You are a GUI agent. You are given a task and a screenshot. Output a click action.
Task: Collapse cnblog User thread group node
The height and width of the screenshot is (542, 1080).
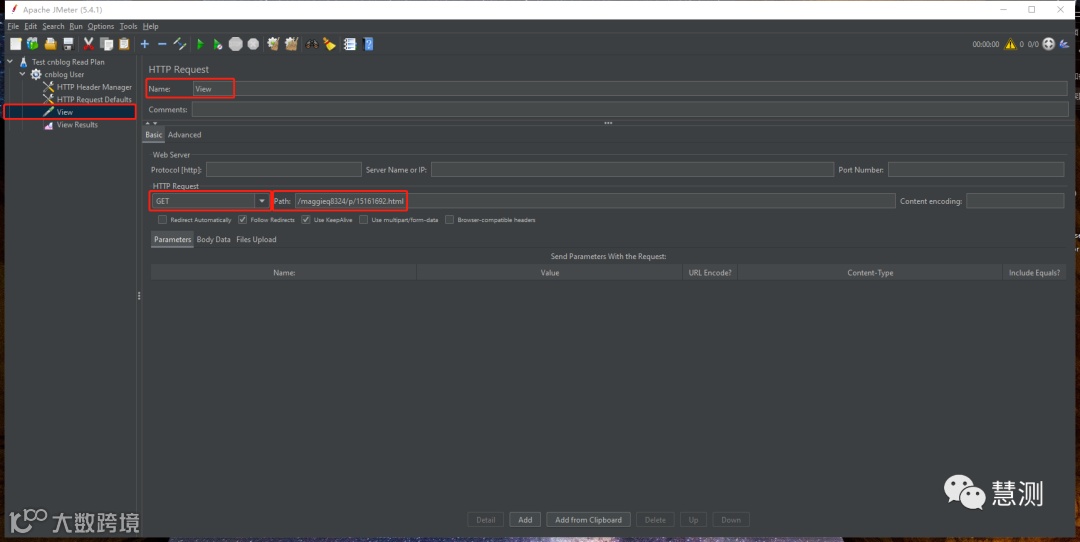23,74
